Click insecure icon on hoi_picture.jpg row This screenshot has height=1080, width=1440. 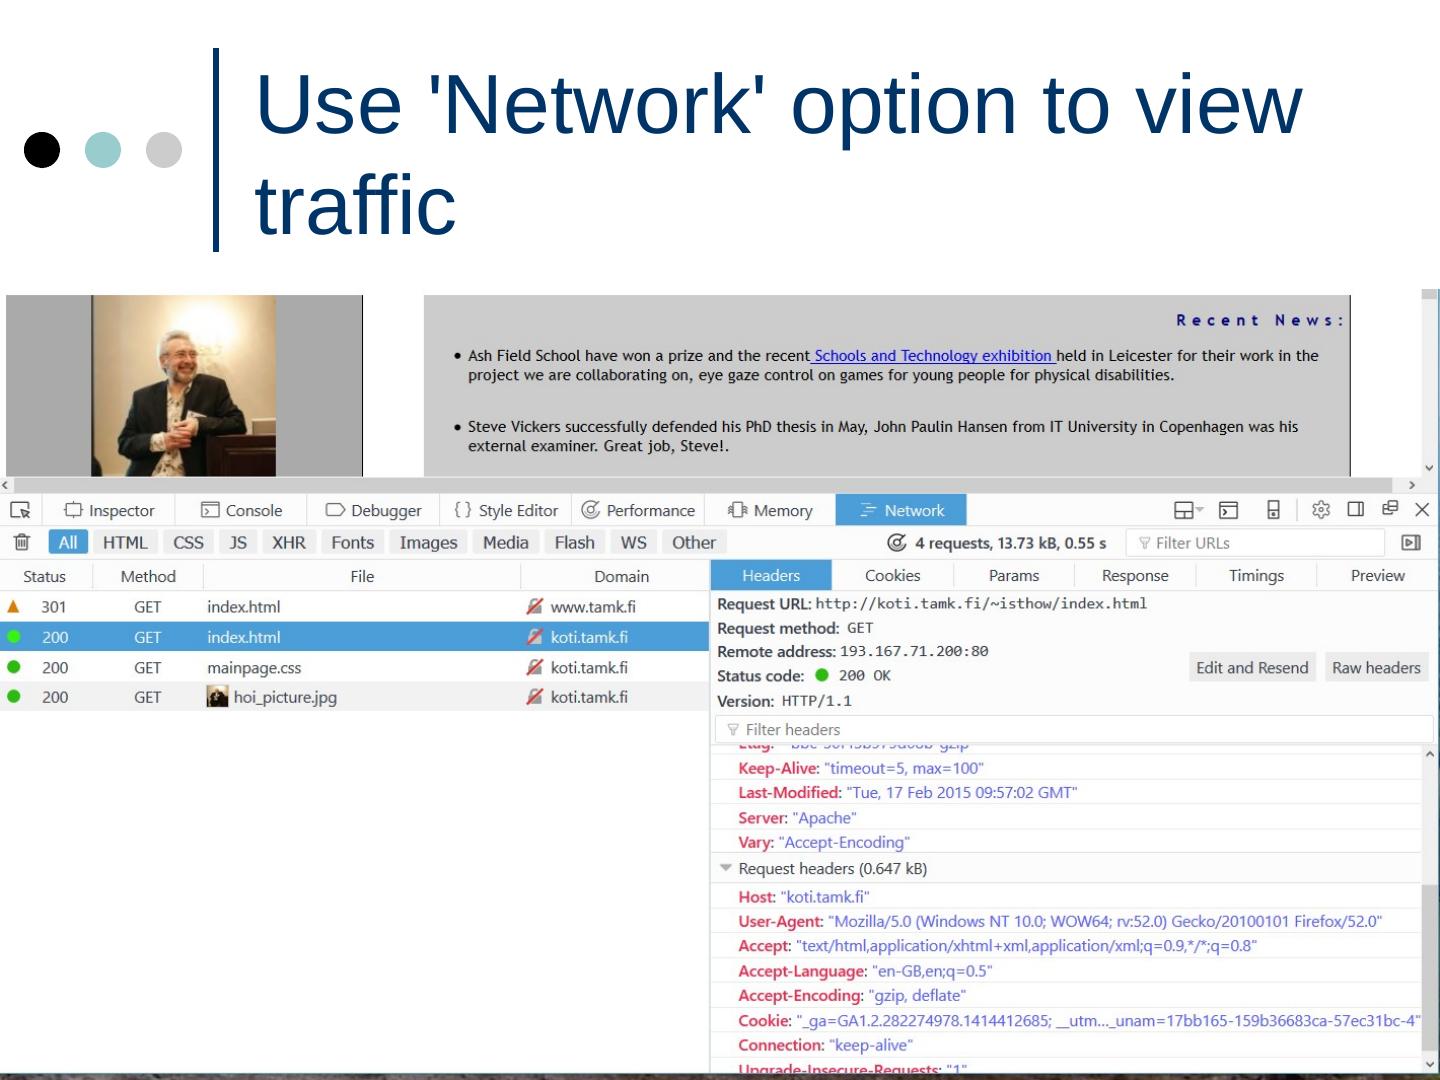(x=535, y=697)
